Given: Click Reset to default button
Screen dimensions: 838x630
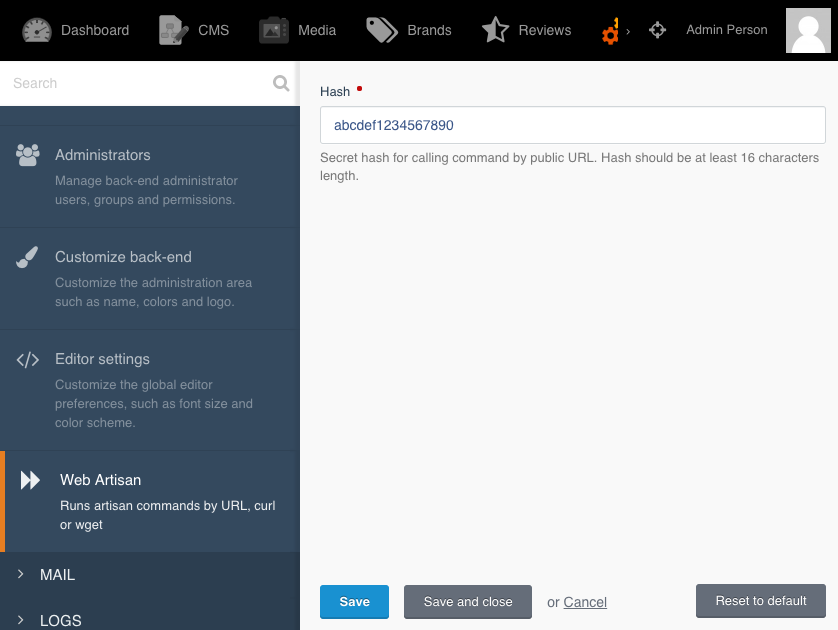Looking at the screenshot, I should 761,601.
